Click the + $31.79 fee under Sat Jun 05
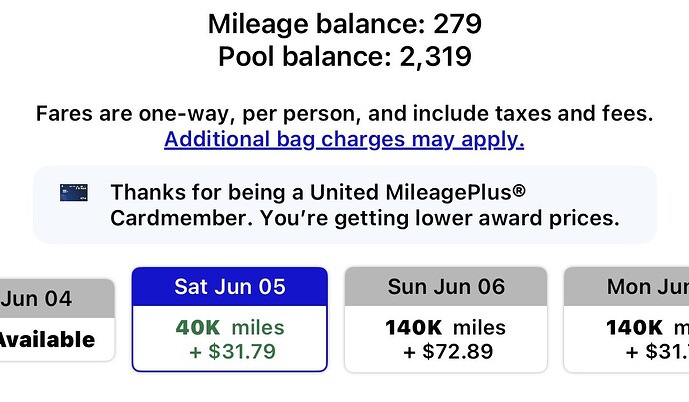The image size is (689, 402). click(232, 351)
